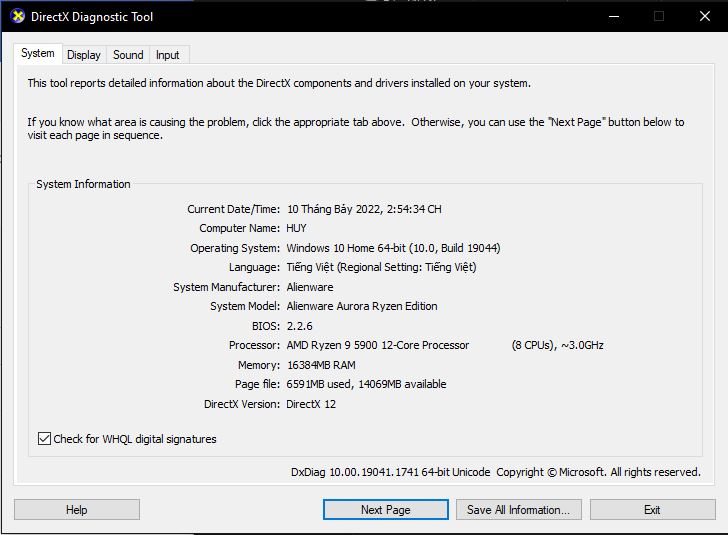The height and width of the screenshot is (535, 728).
Task: Select the Input tab
Action: 168,55
